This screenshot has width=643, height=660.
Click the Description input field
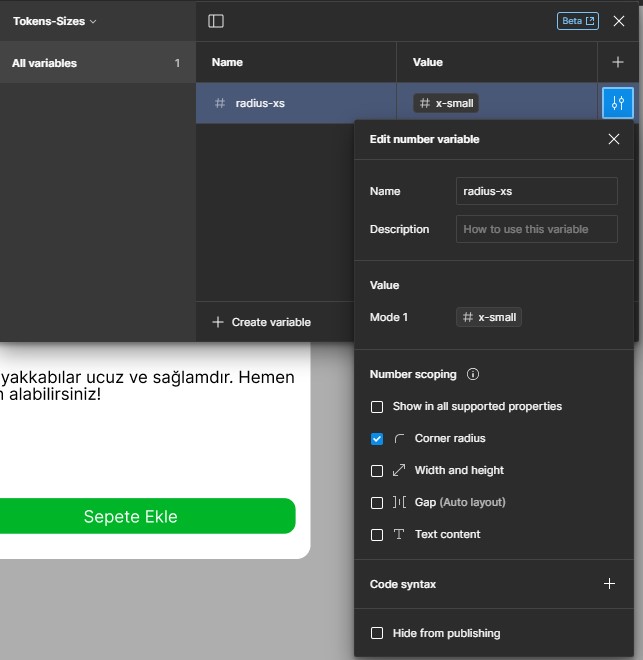[536, 229]
